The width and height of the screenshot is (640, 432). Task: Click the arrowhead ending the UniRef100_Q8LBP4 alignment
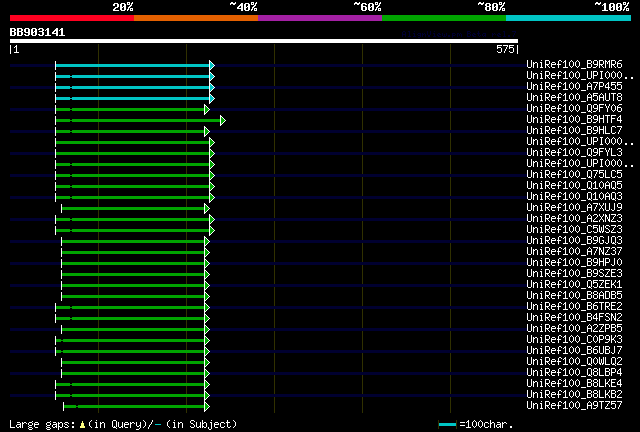207,374
